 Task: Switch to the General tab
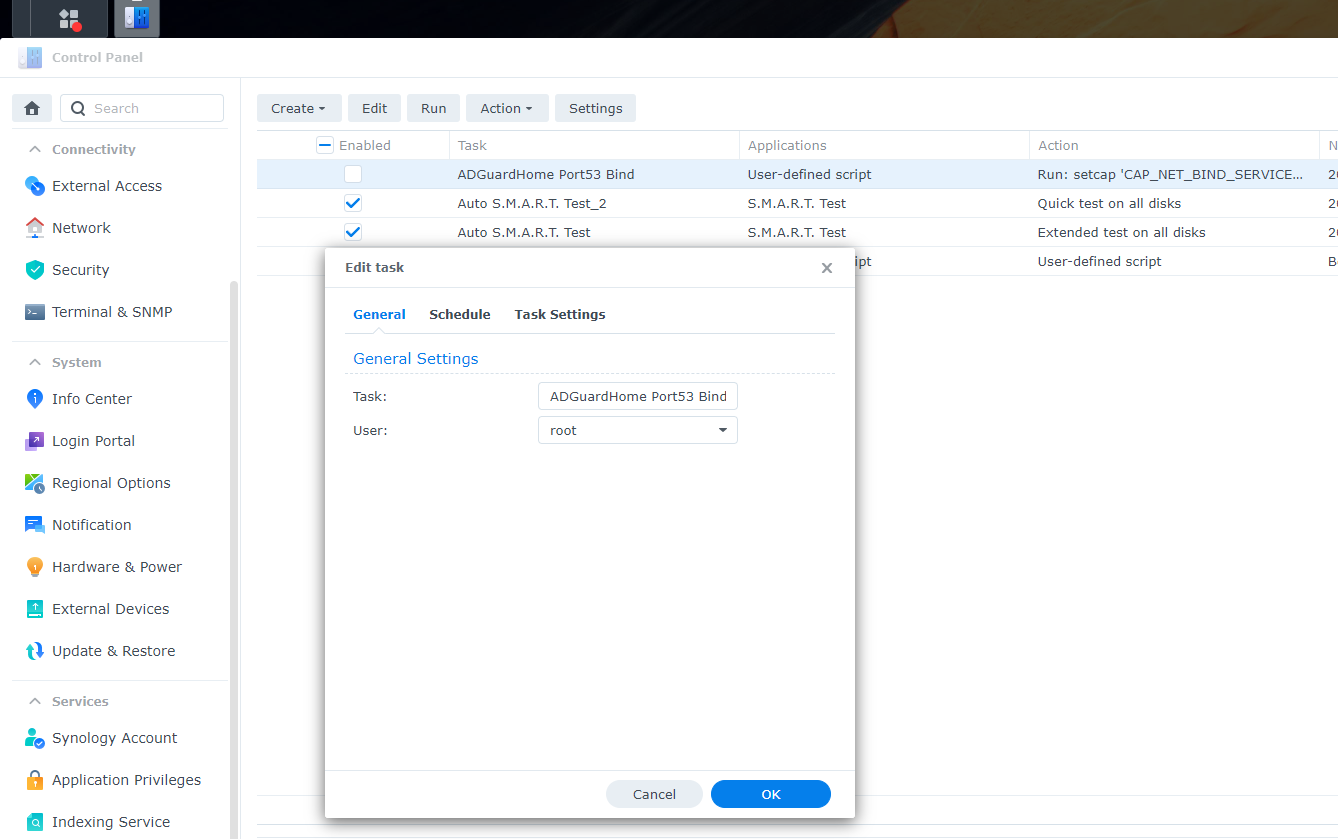coord(379,314)
